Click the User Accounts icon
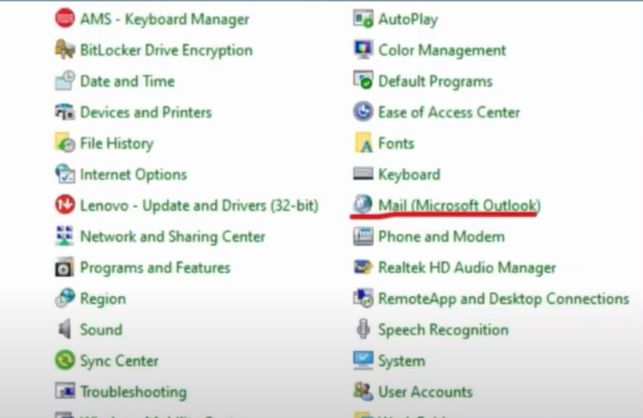Viewport: 643px width, 418px height. [x=363, y=391]
